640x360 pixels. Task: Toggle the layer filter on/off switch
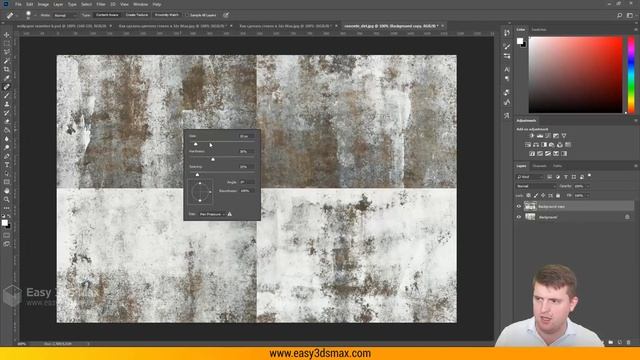point(589,176)
